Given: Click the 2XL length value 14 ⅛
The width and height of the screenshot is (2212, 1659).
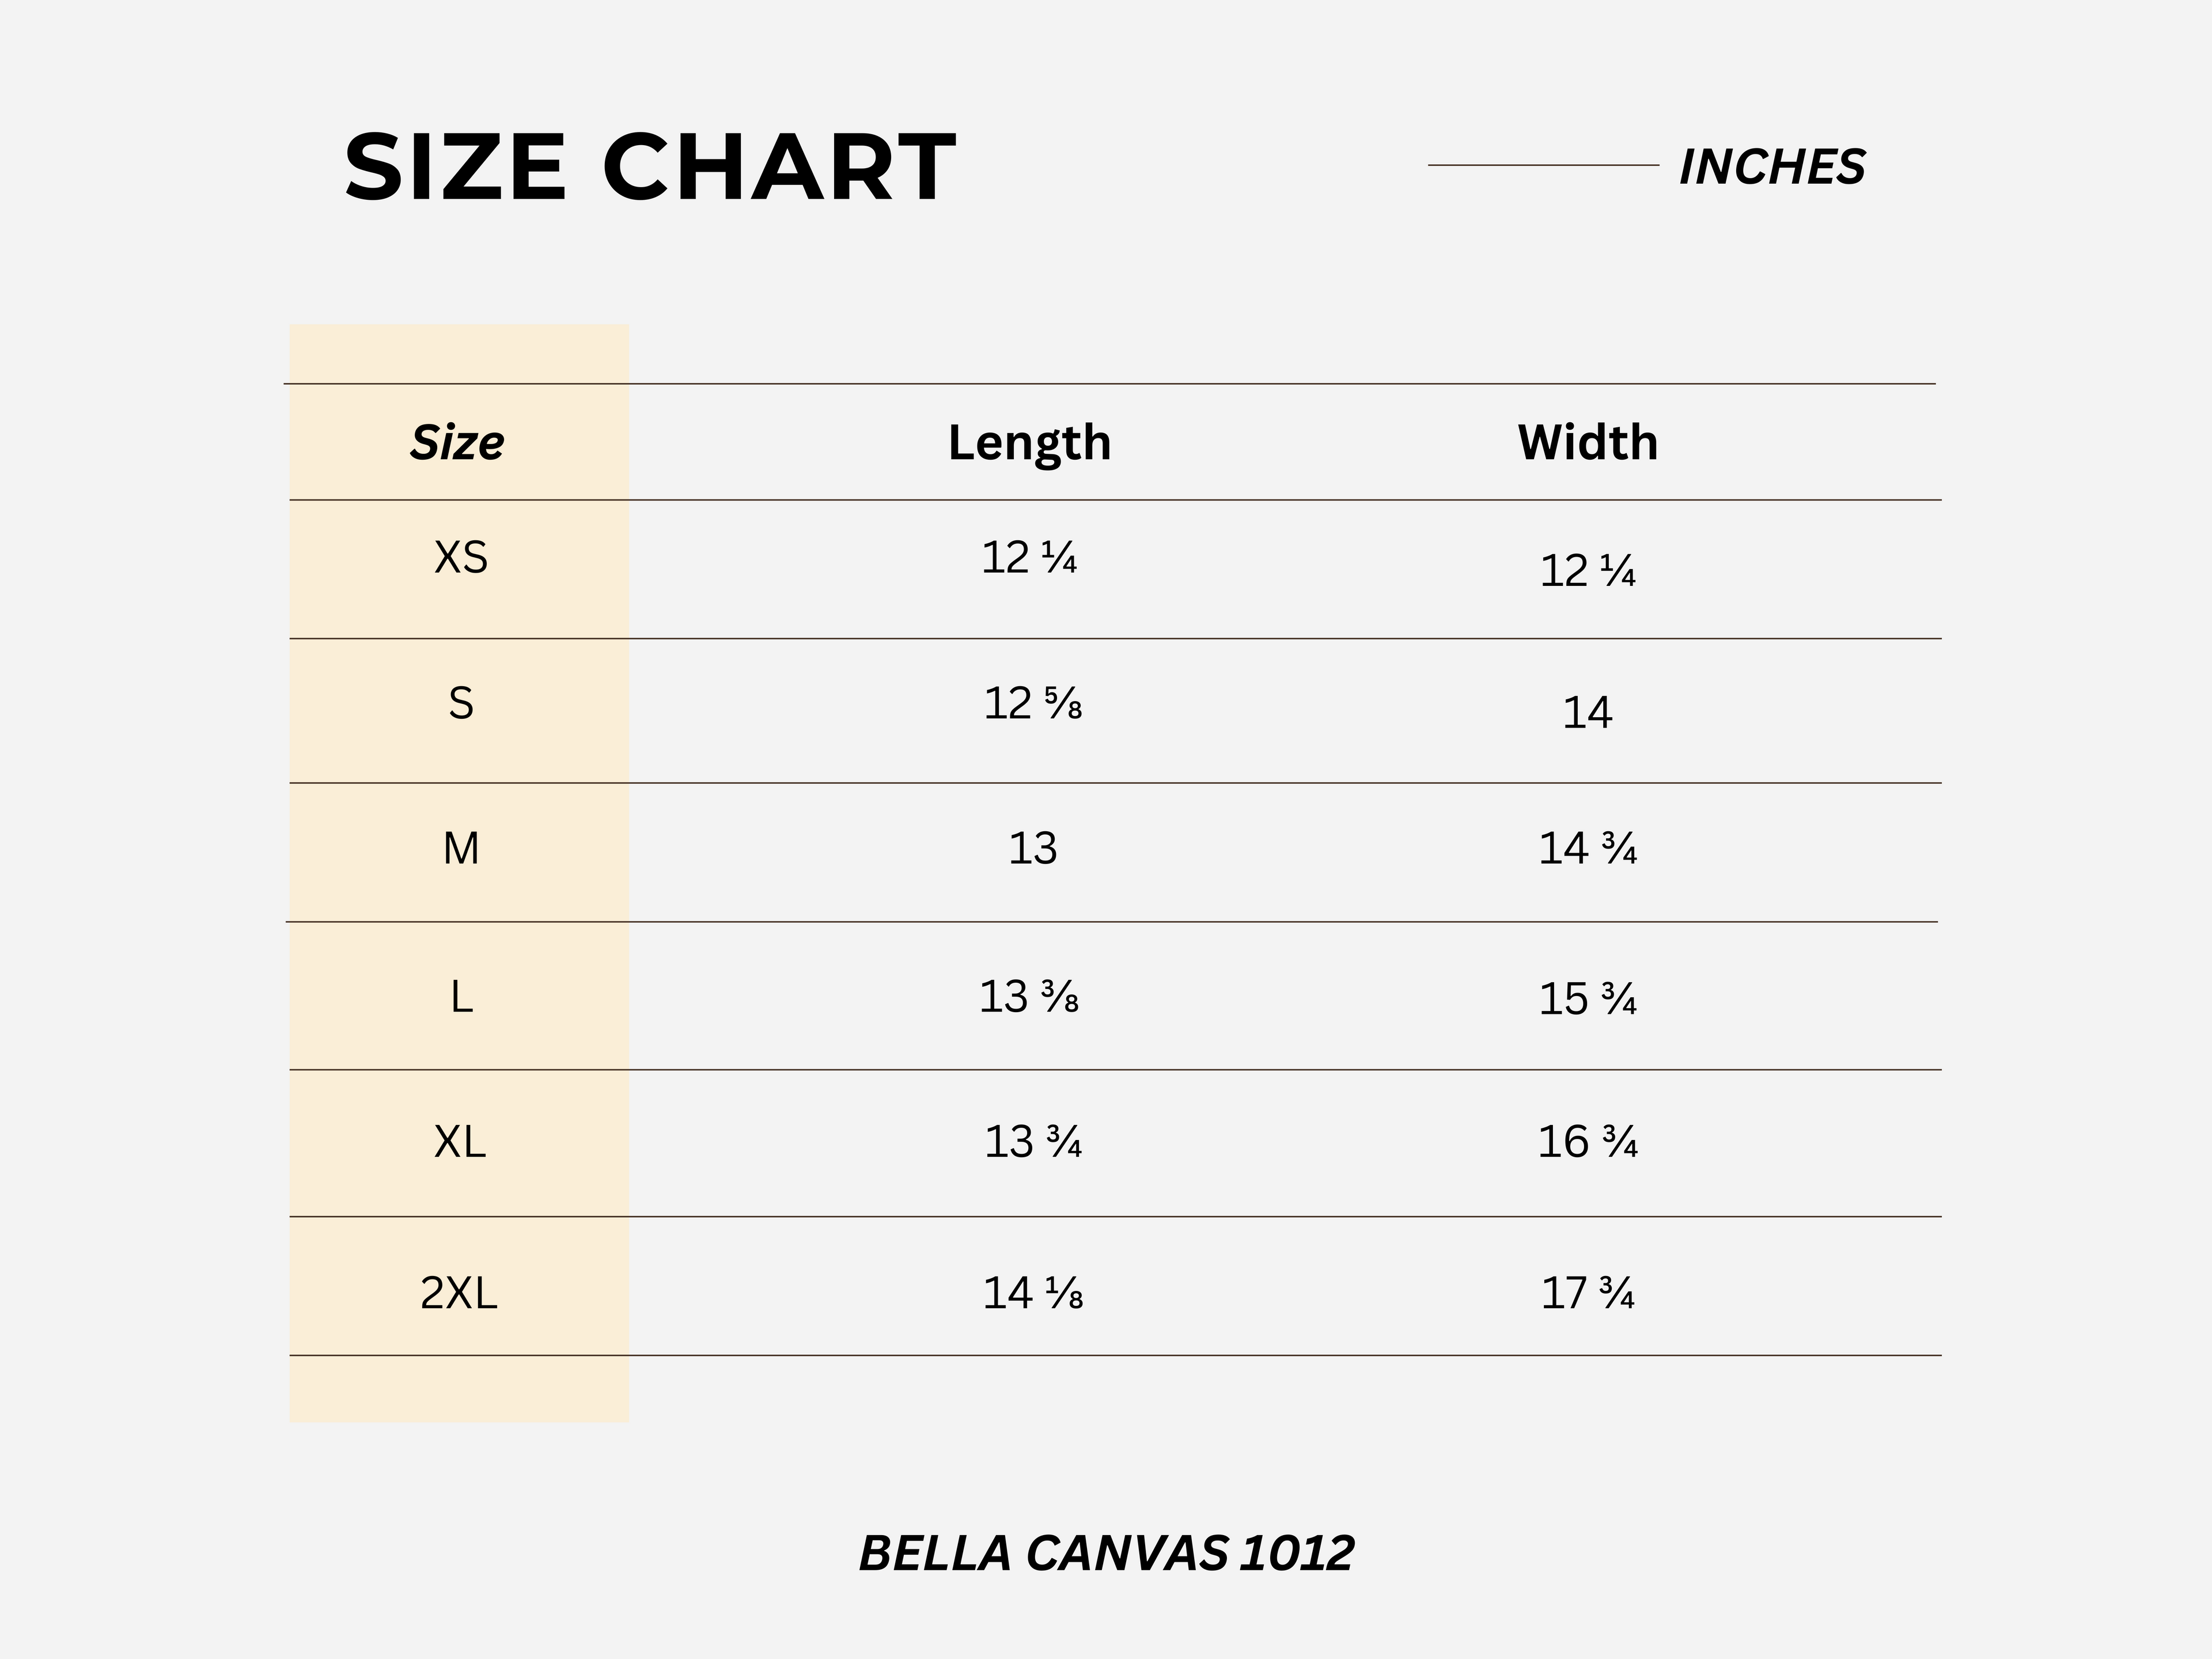Looking at the screenshot, I should (1033, 1293).
